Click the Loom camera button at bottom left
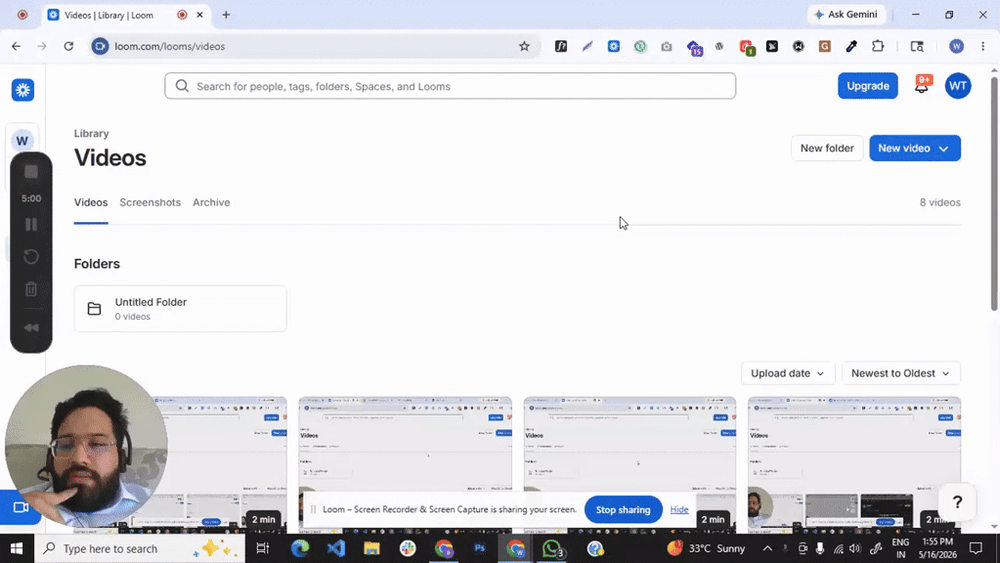This screenshot has width=1000, height=563. pyautogui.click(x=20, y=508)
